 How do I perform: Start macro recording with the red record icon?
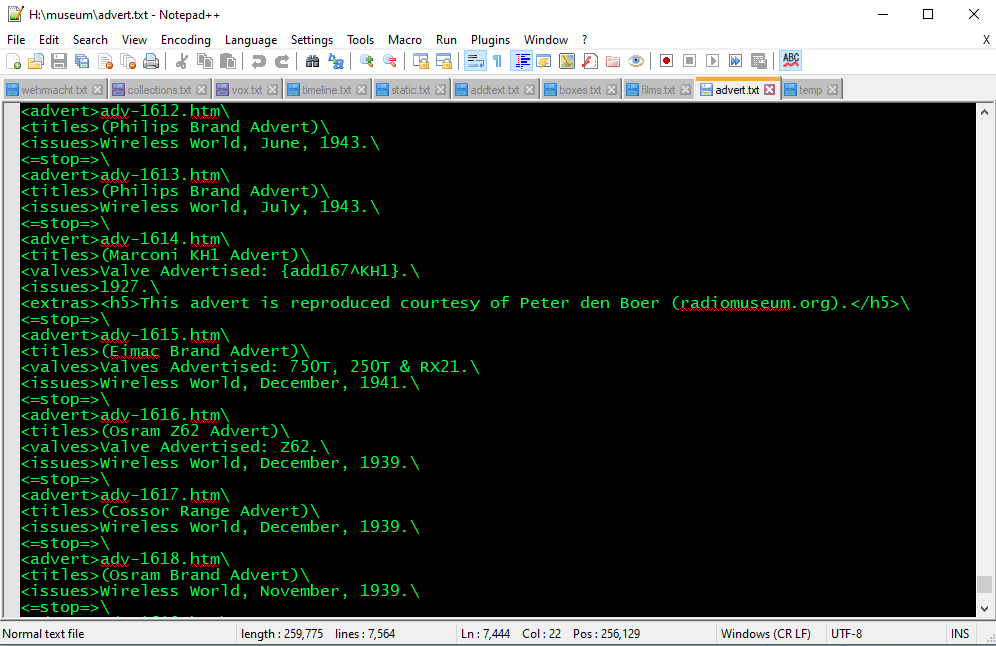point(666,61)
